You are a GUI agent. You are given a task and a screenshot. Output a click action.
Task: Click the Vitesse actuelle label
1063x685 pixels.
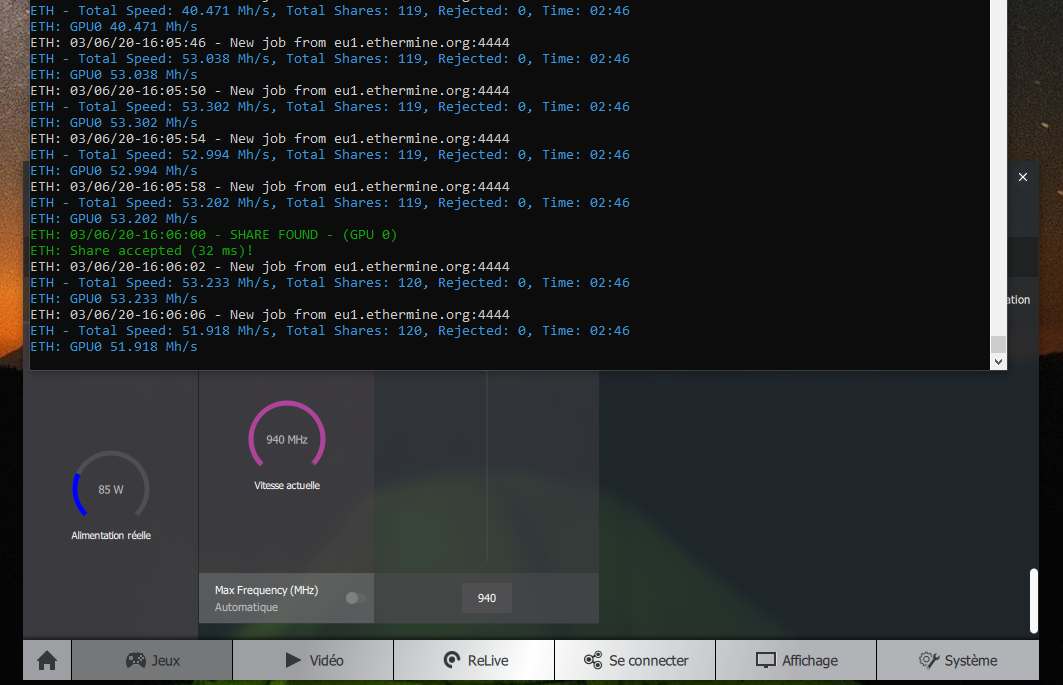pyautogui.click(x=287, y=485)
